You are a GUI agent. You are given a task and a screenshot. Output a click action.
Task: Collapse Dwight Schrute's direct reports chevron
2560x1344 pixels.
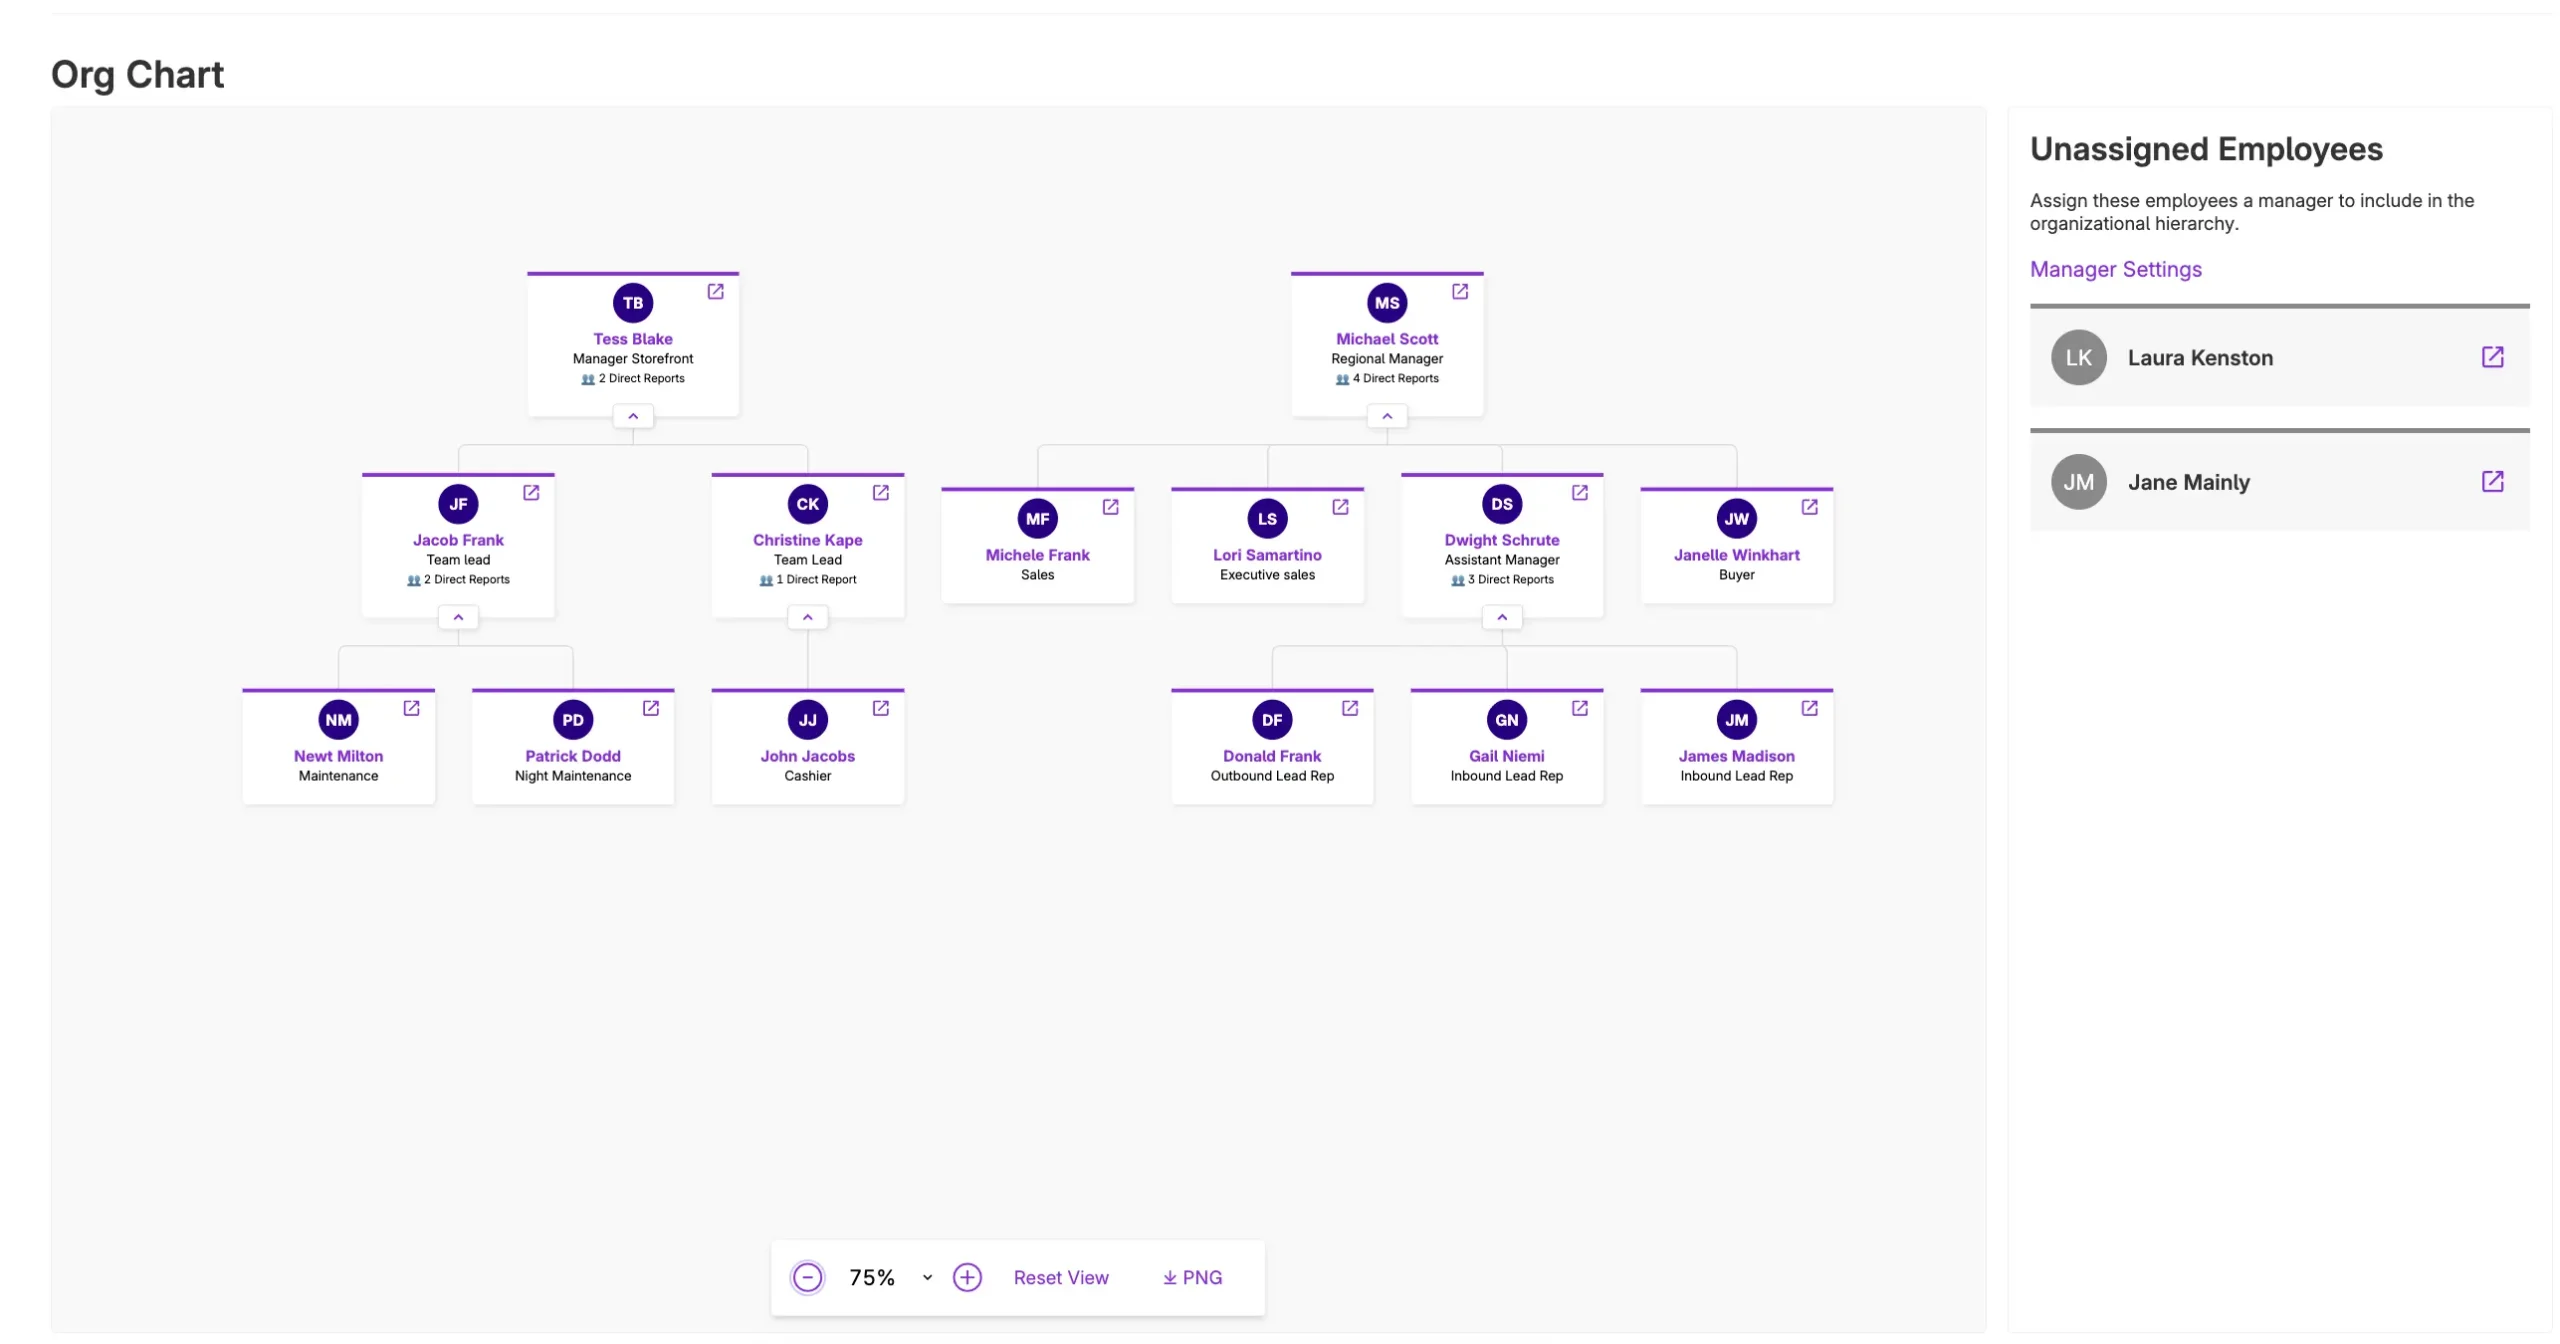pos(1502,617)
